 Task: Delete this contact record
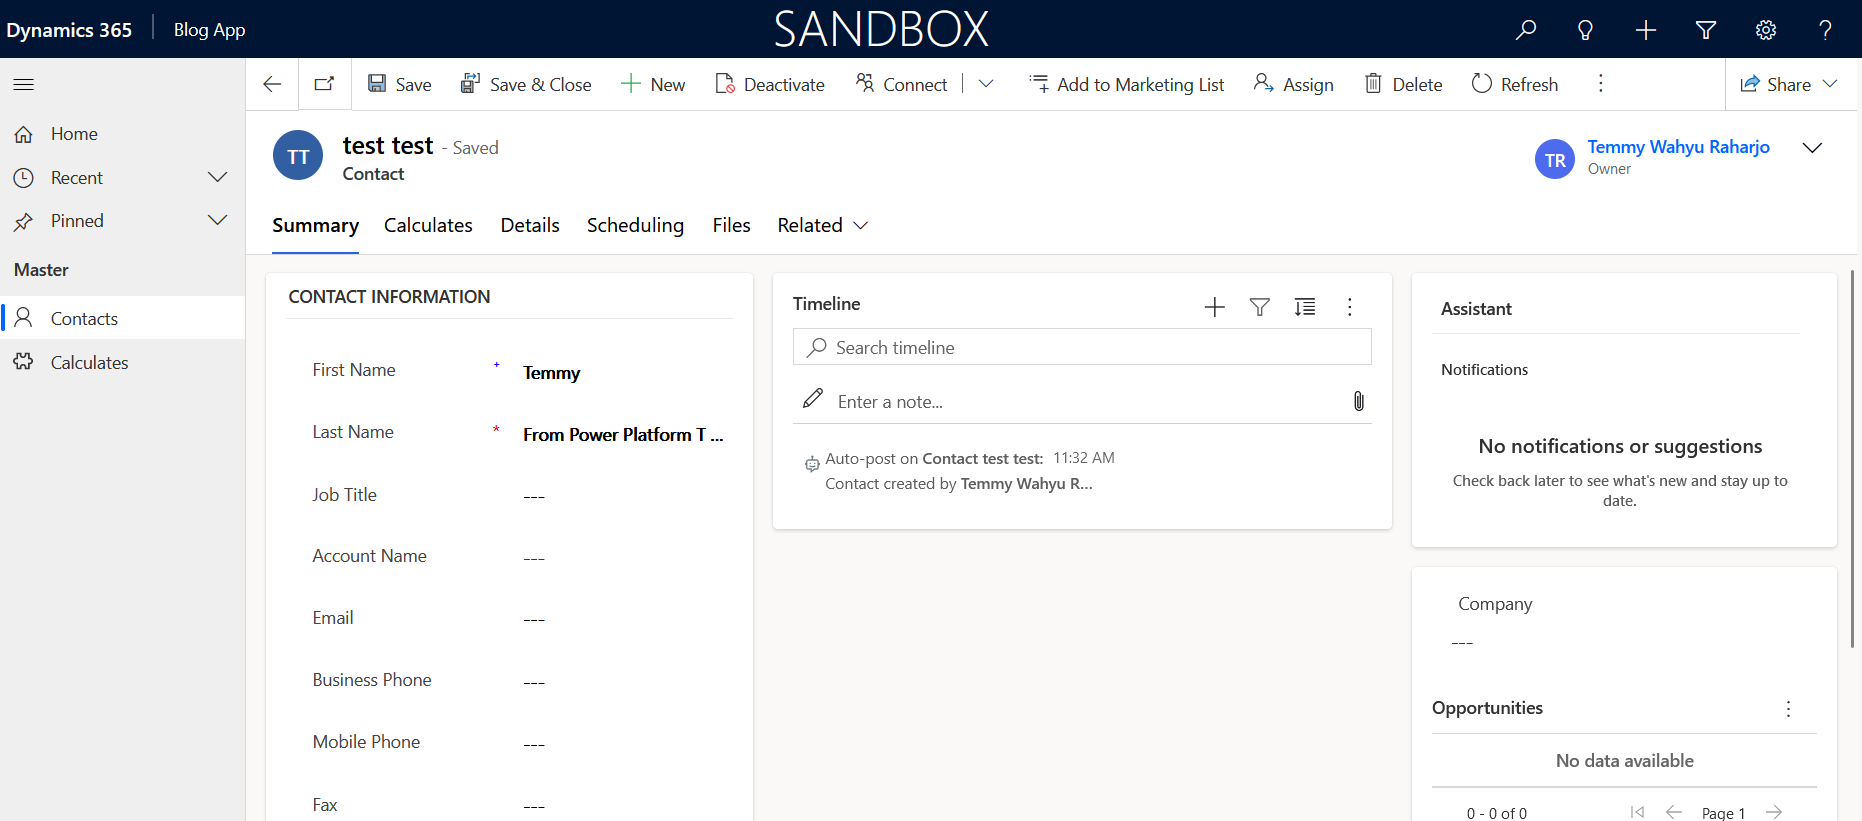point(1403,84)
